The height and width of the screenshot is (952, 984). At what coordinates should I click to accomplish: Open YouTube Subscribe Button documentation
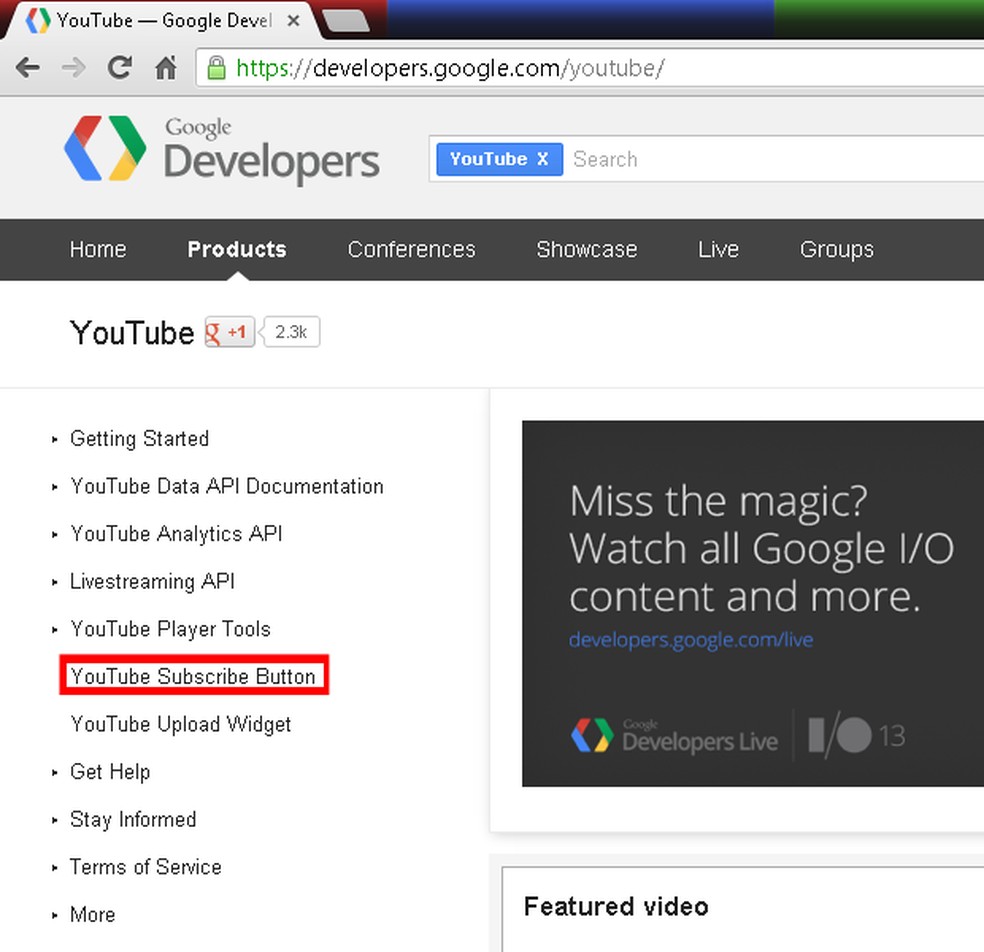[192, 676]
